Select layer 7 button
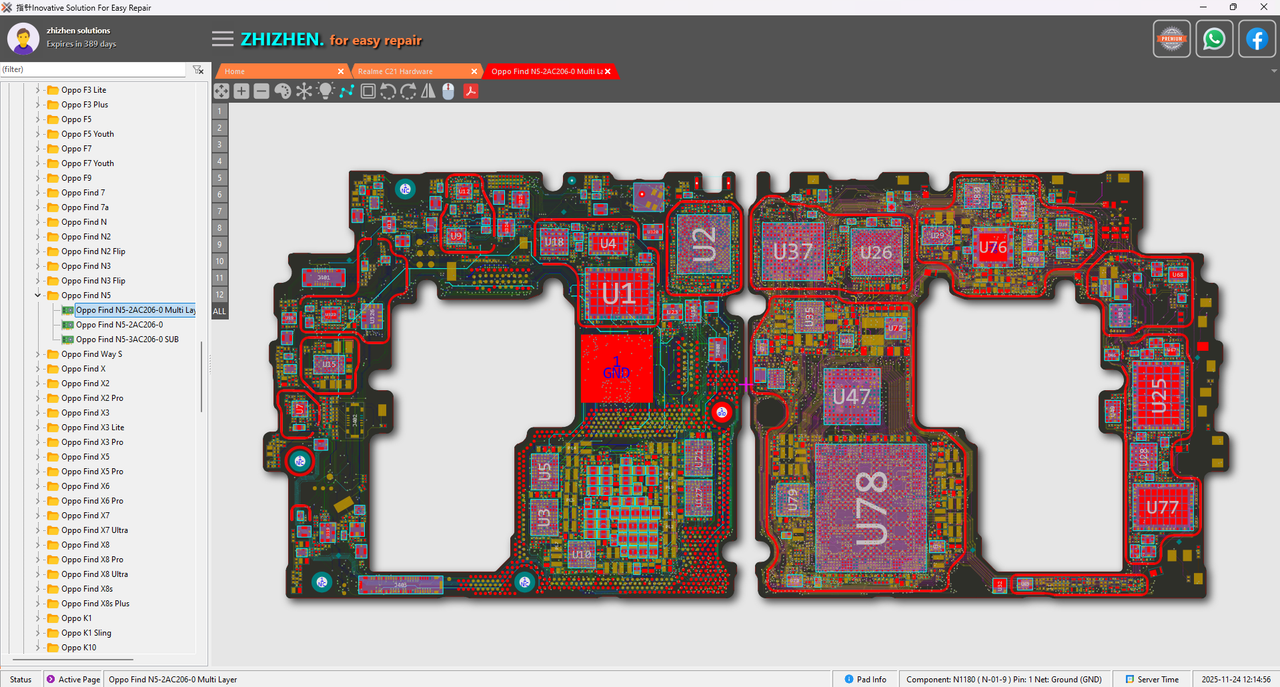Image resolution: width=1280 pixels, height=687 pixels. [220, 211]
